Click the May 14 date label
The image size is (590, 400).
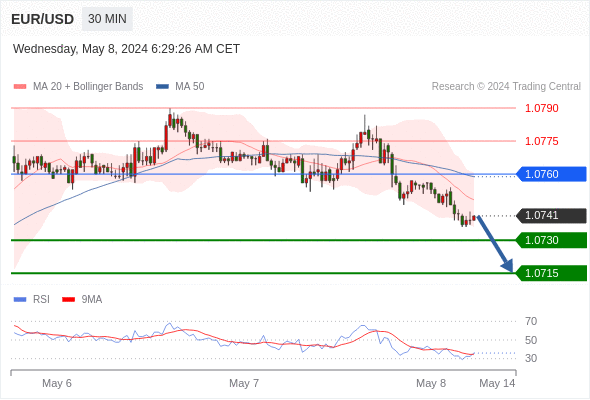point(497,383)
